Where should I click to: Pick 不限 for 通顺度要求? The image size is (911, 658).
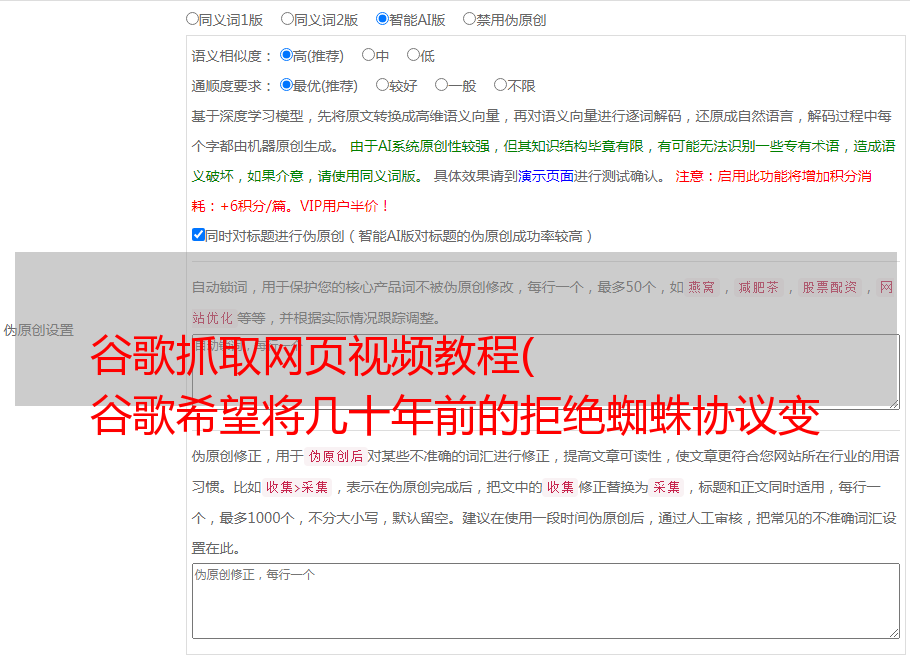point(500,85)
